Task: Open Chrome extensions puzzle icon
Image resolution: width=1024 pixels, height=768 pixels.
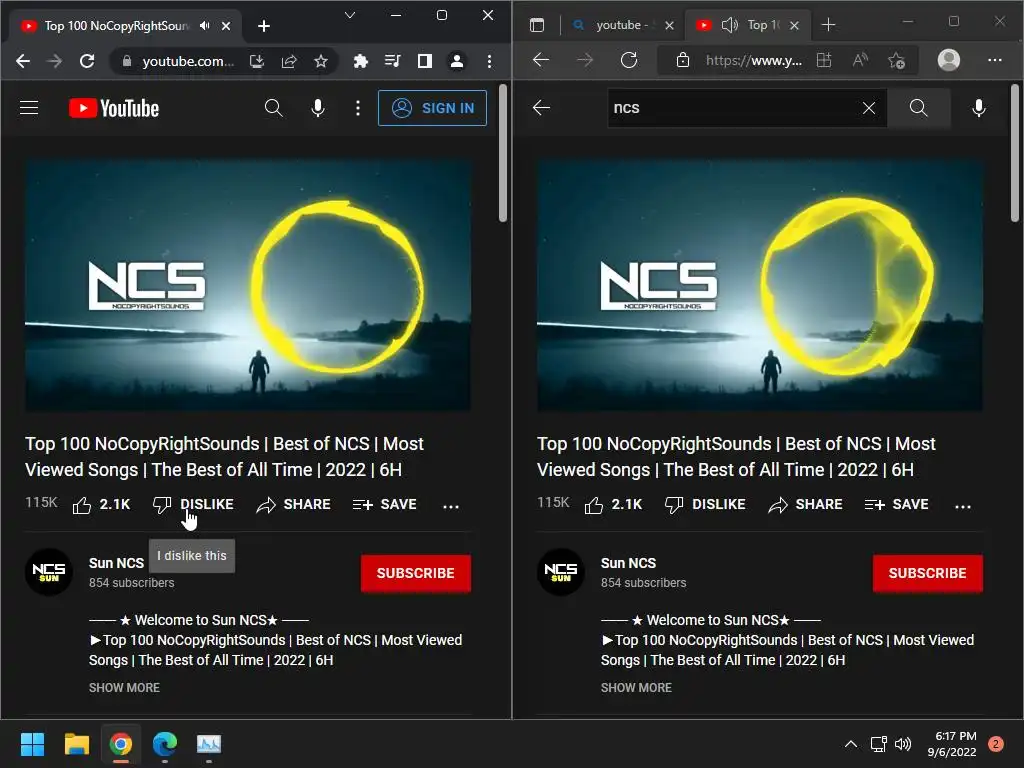Action: [360, 61]
